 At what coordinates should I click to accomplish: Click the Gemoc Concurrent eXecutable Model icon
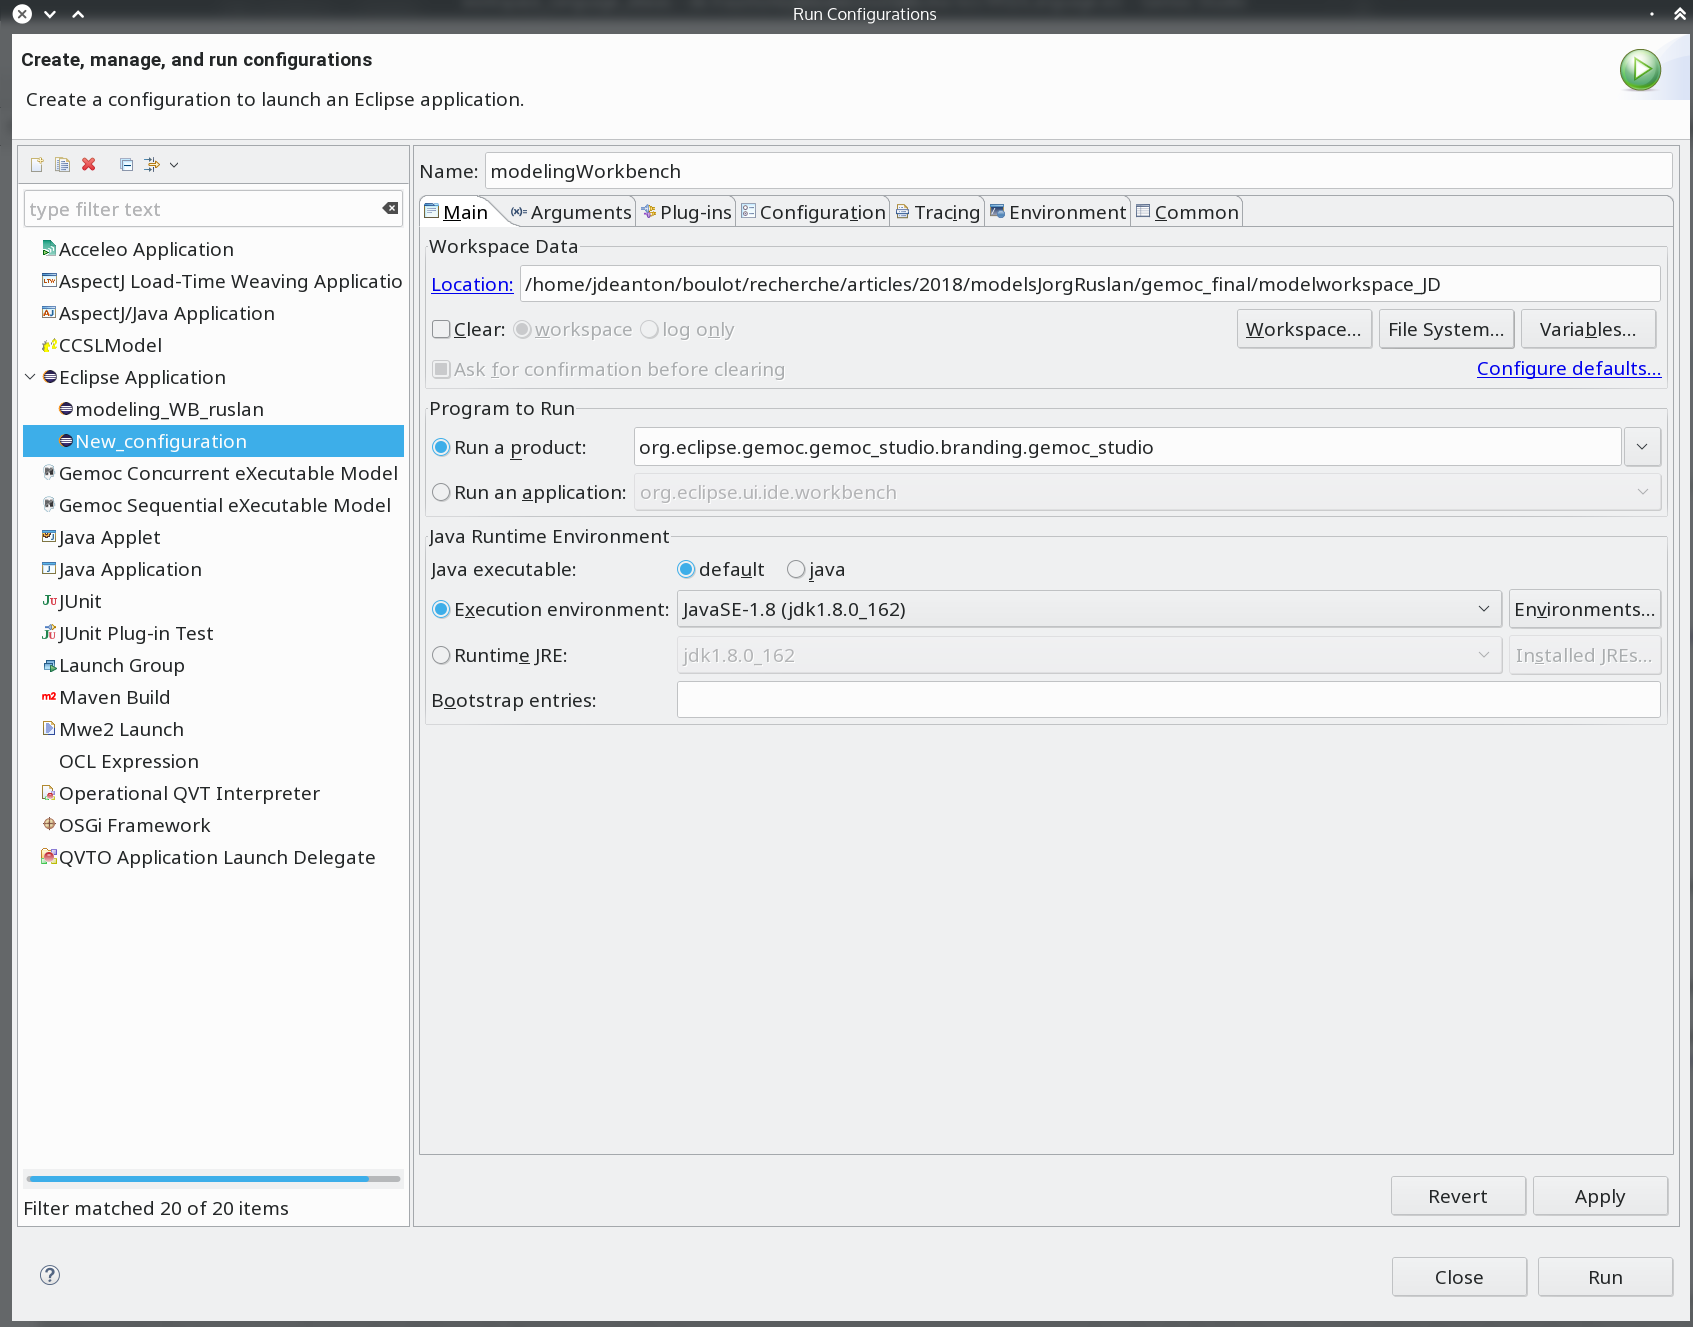49,472
